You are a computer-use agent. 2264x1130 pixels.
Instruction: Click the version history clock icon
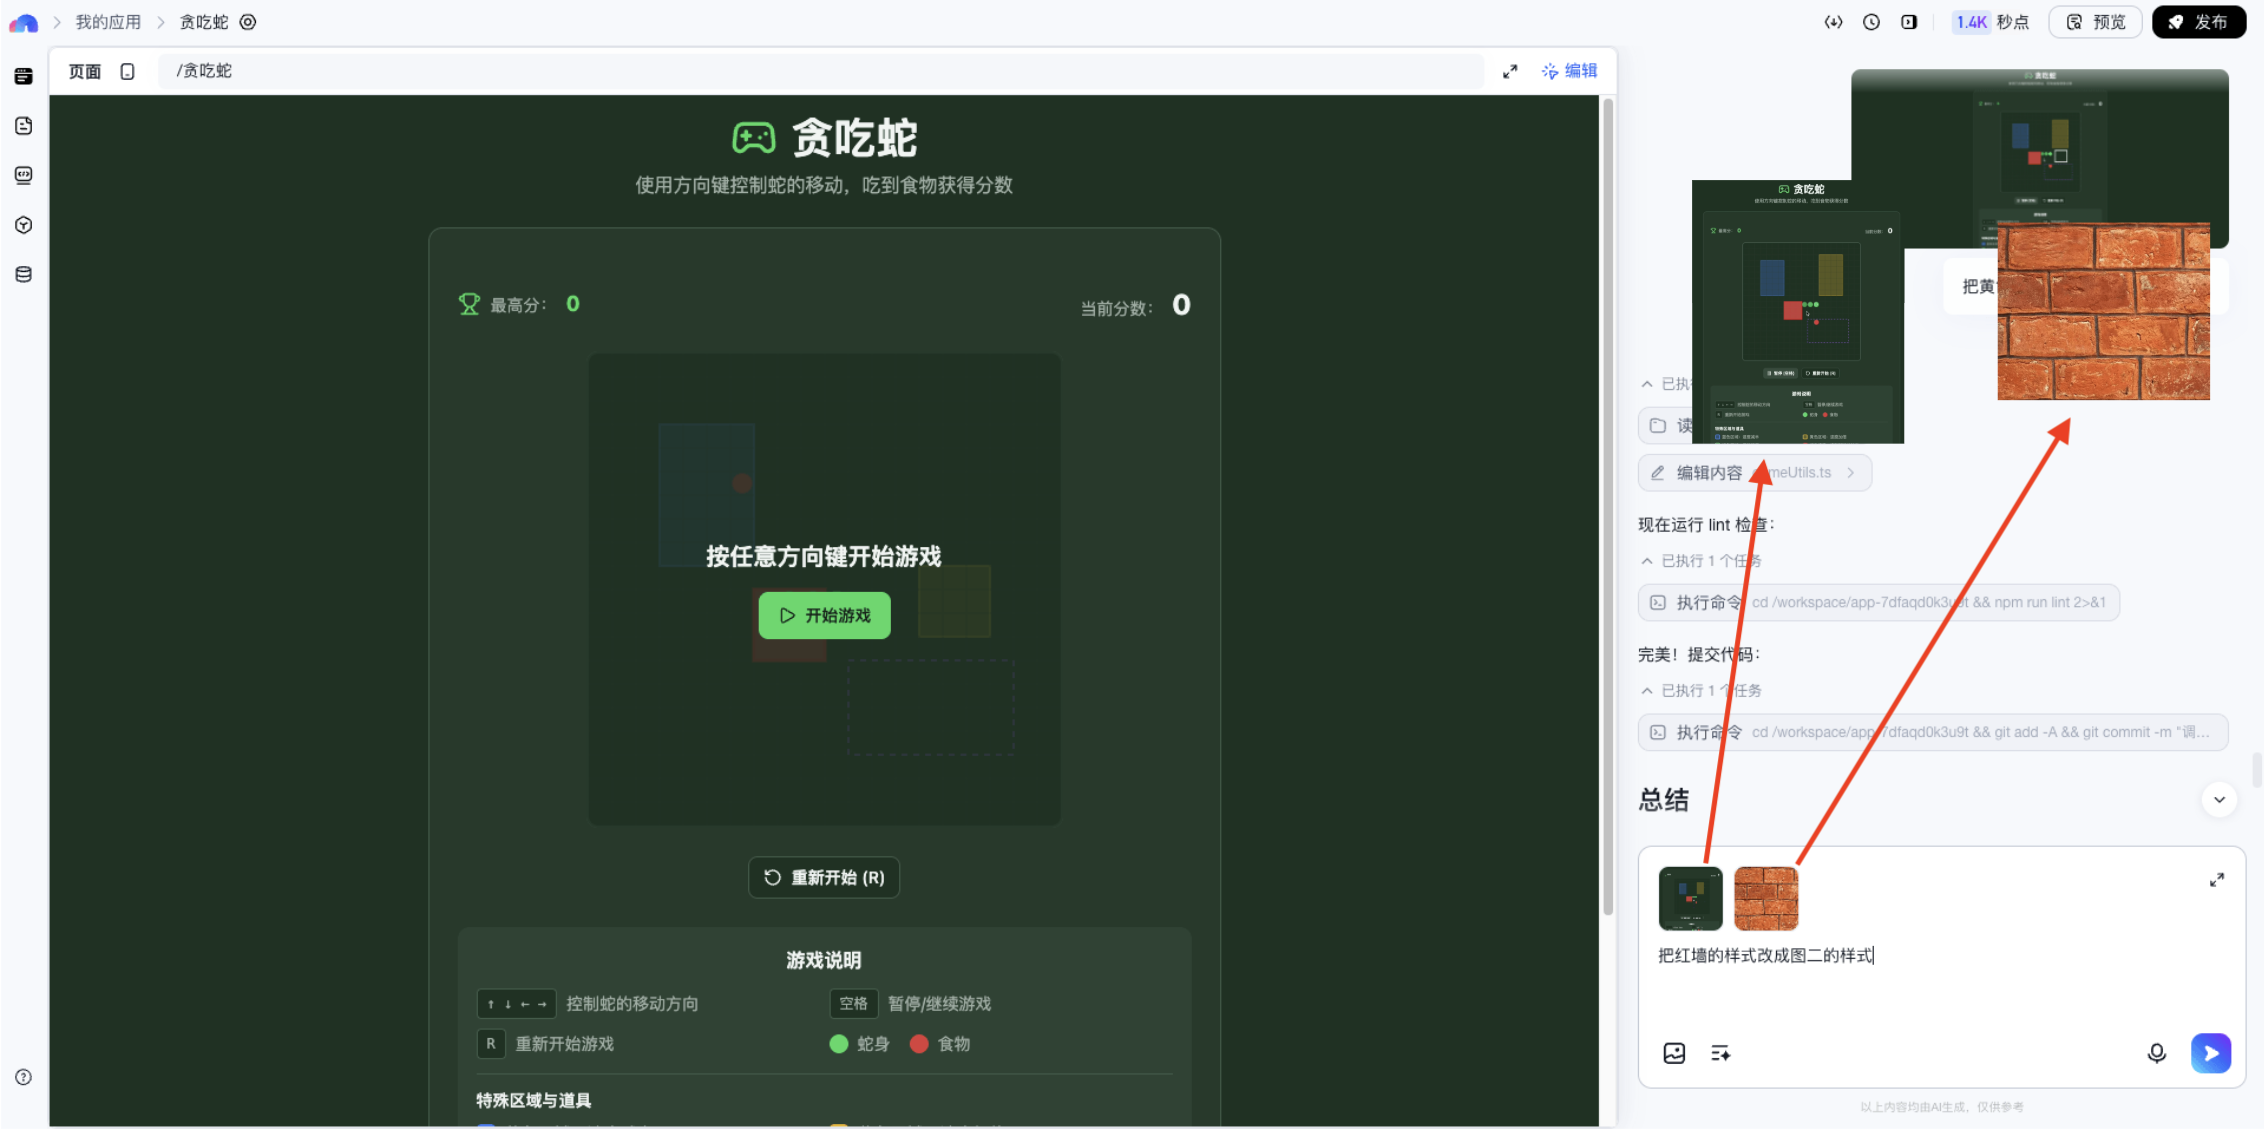point(1871,21)
